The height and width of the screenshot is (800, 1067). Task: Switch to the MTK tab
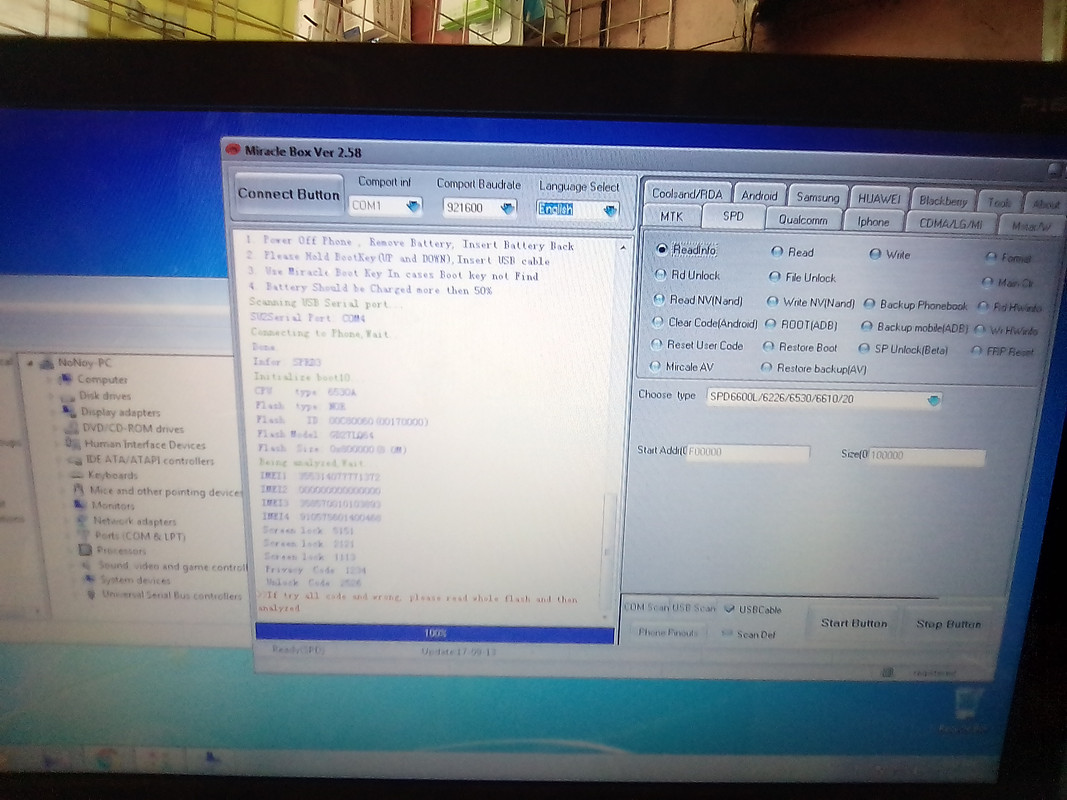(672, 216)
